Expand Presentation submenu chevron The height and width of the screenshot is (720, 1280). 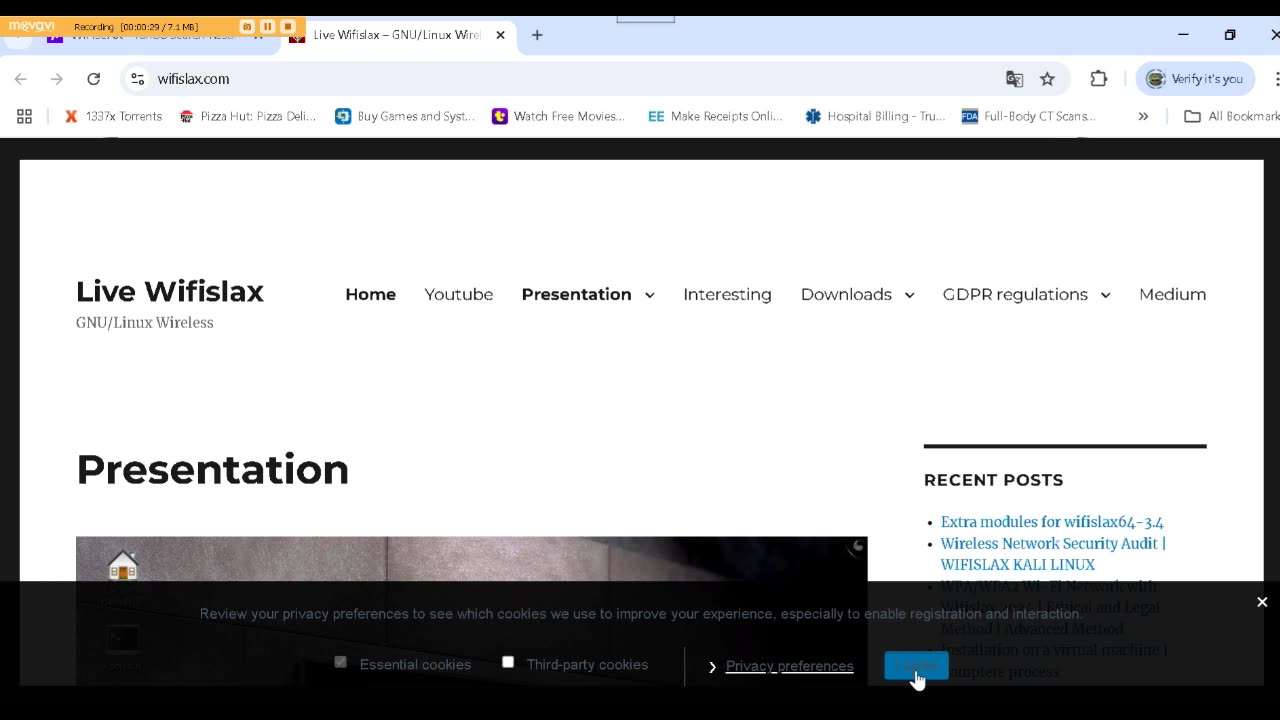[649, 295]
